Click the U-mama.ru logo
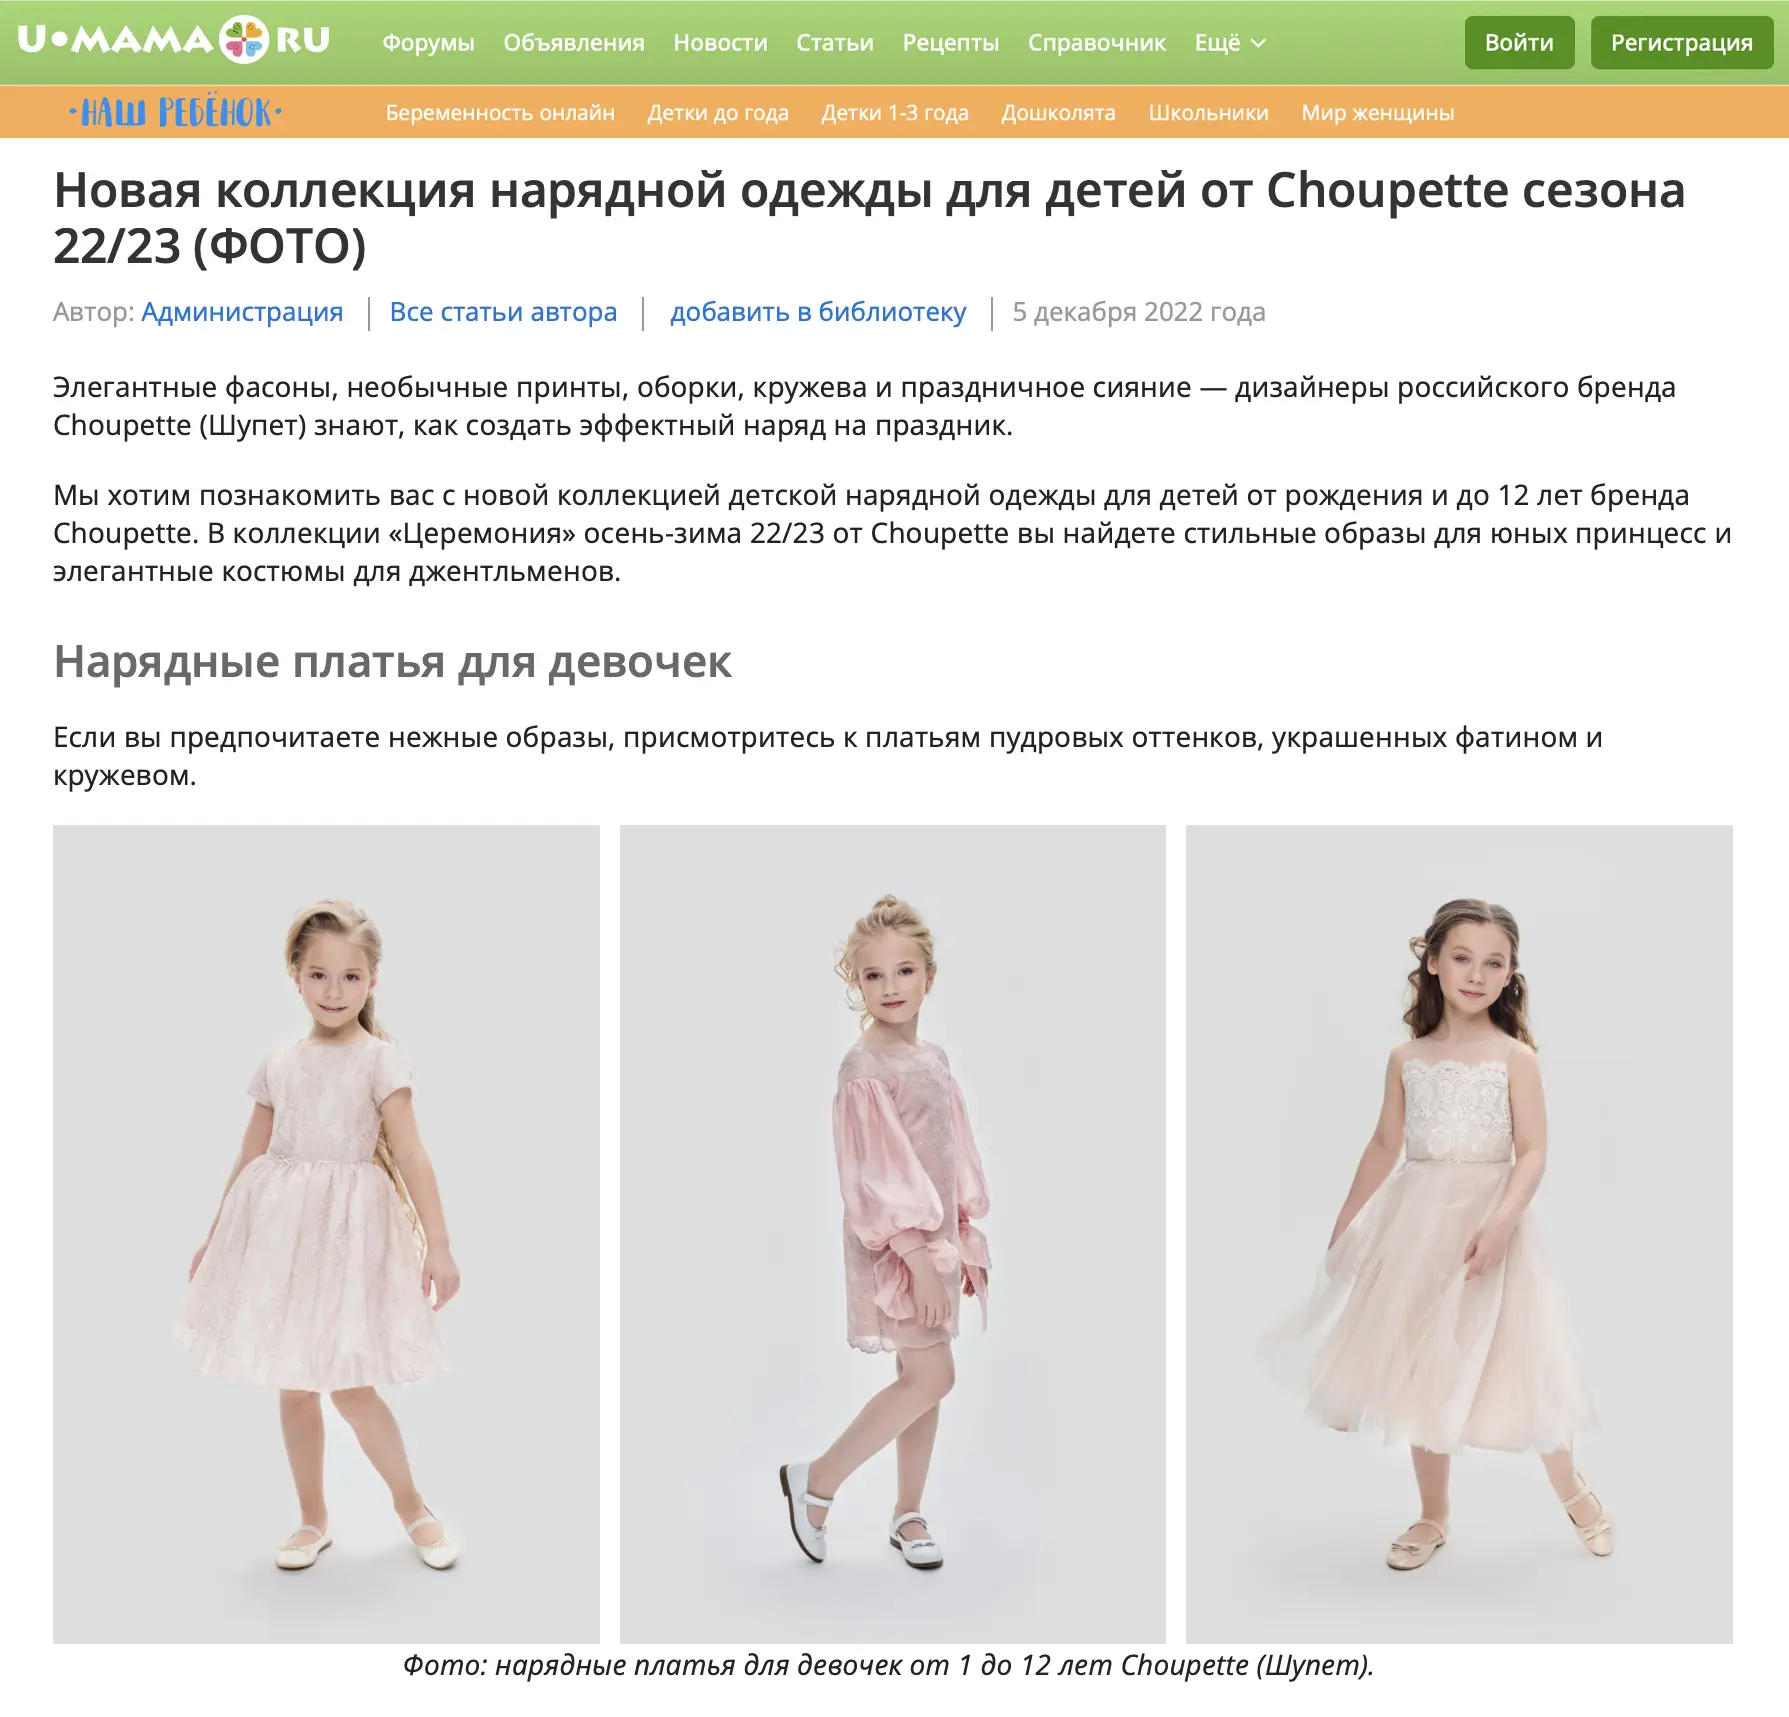 (x=174, y=40)
